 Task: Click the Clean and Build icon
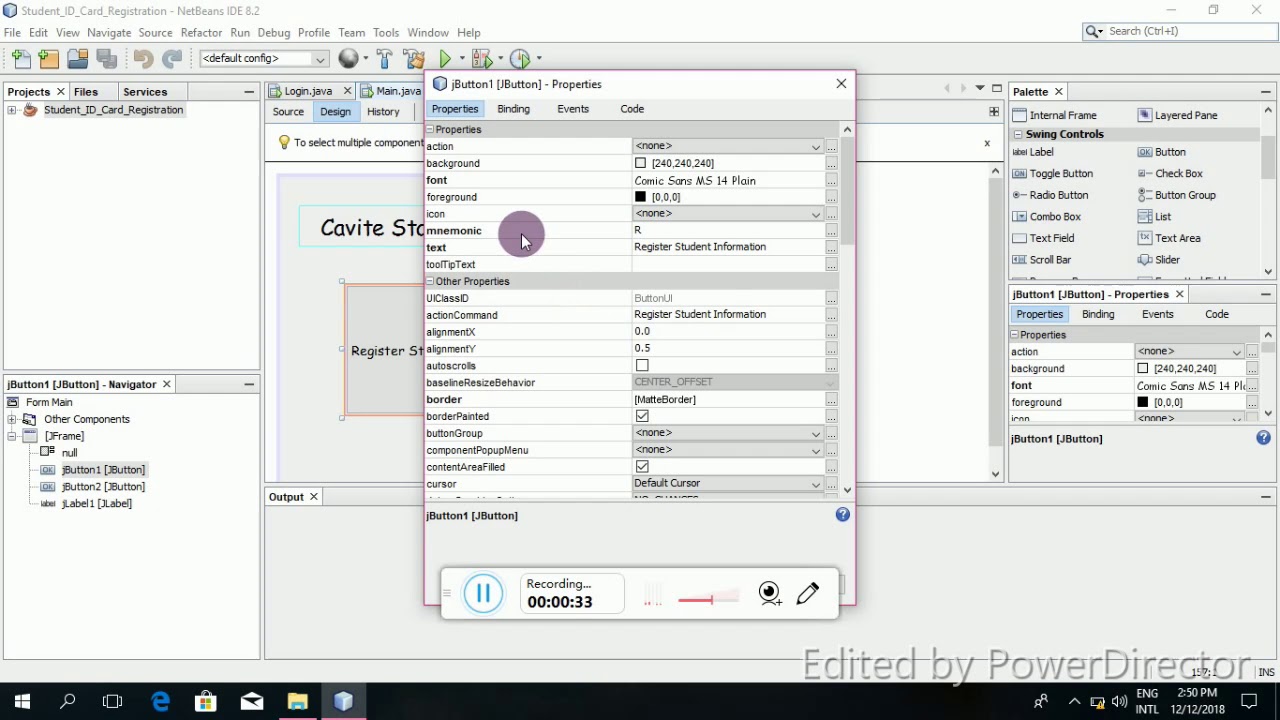coord(414,59)
